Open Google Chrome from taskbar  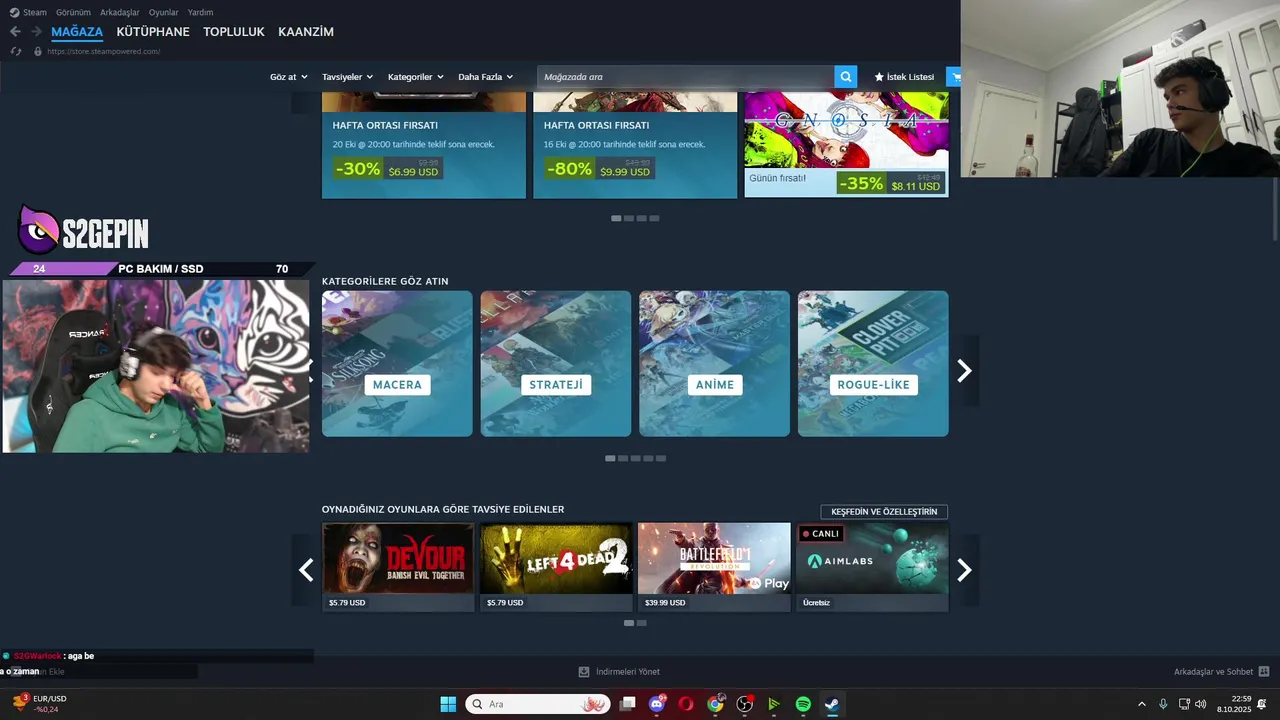point(715,704)
